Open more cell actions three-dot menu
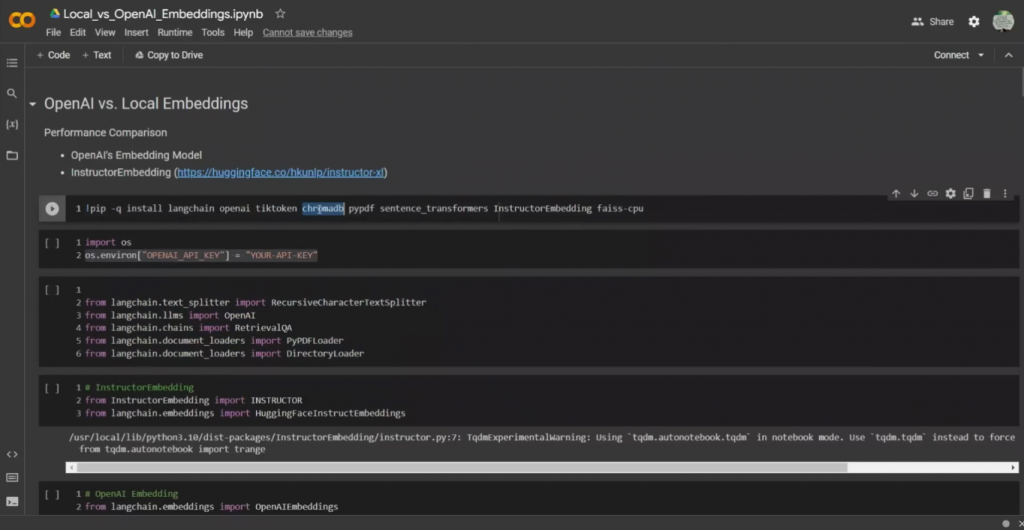Image resolution: width=1024 pixels, height=530 pixels. tap(1005, 193)
